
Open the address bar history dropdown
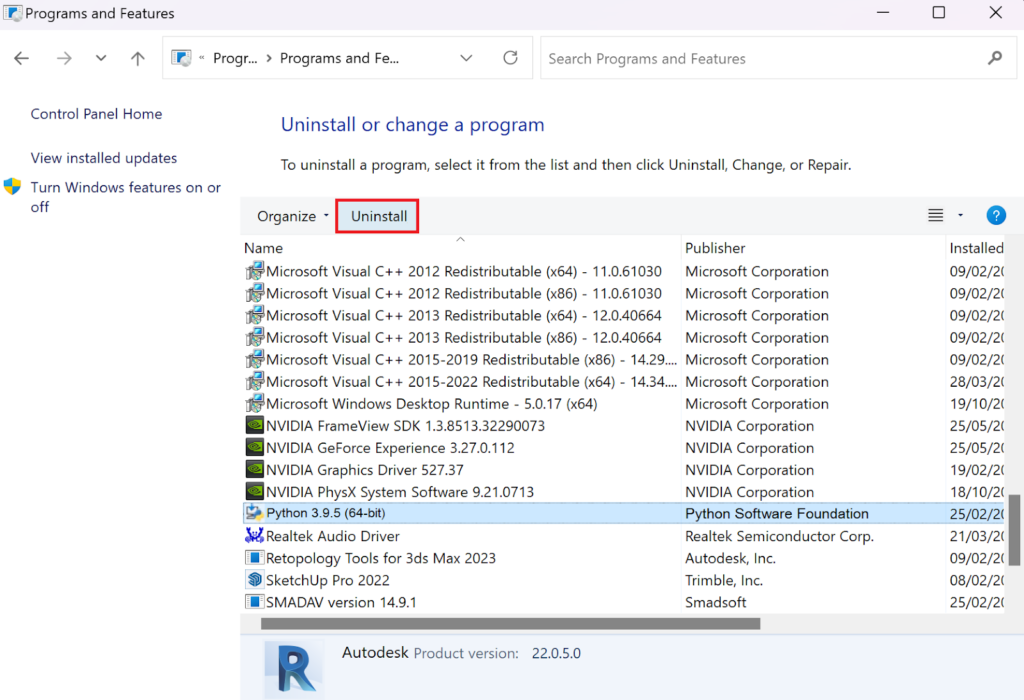tap(466, 58)
